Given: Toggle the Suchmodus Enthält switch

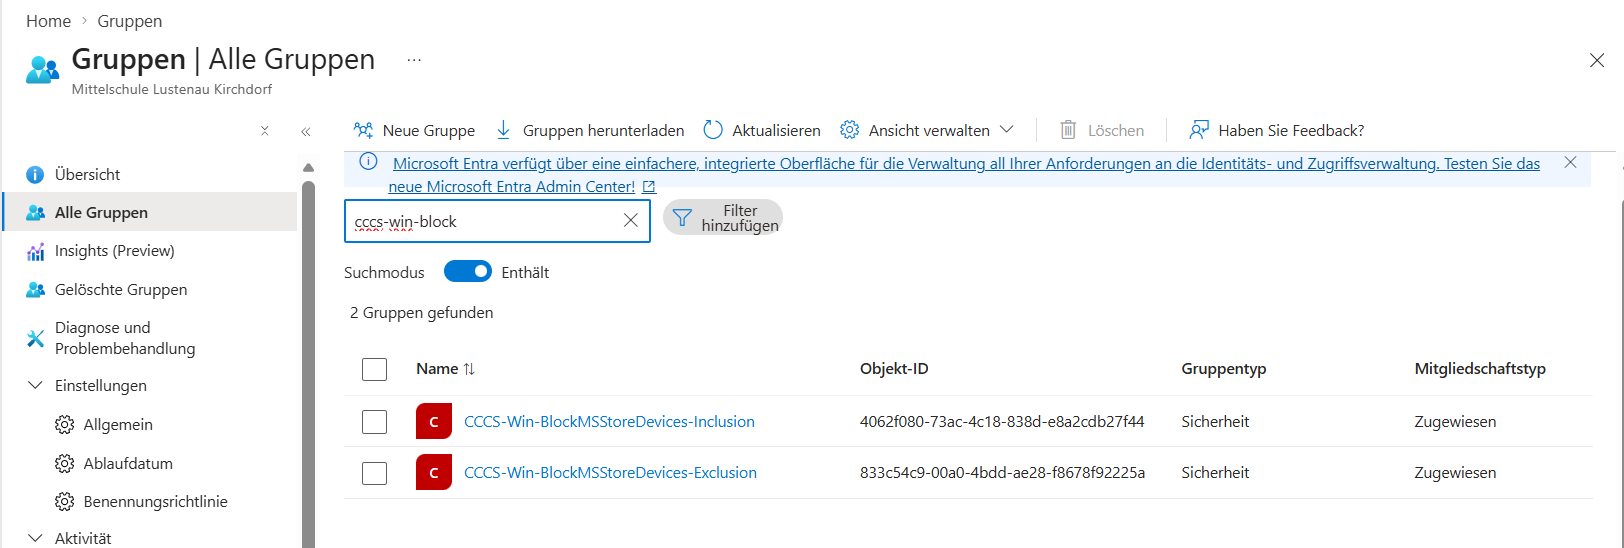Looking at the screenshot, I should pyautogui.click(x=468, y=272).
